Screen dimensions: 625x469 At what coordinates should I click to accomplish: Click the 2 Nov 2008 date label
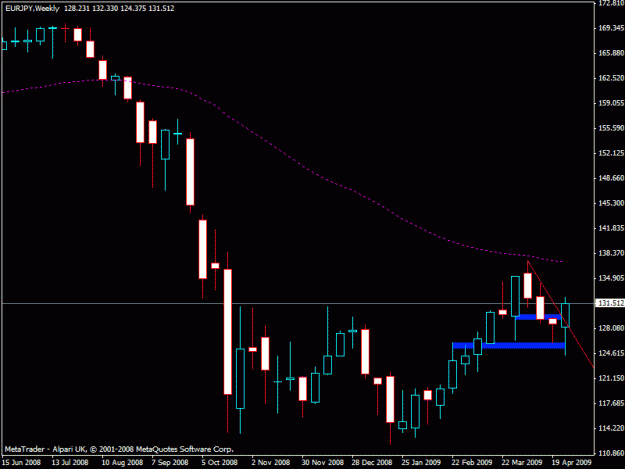(270, 463)
